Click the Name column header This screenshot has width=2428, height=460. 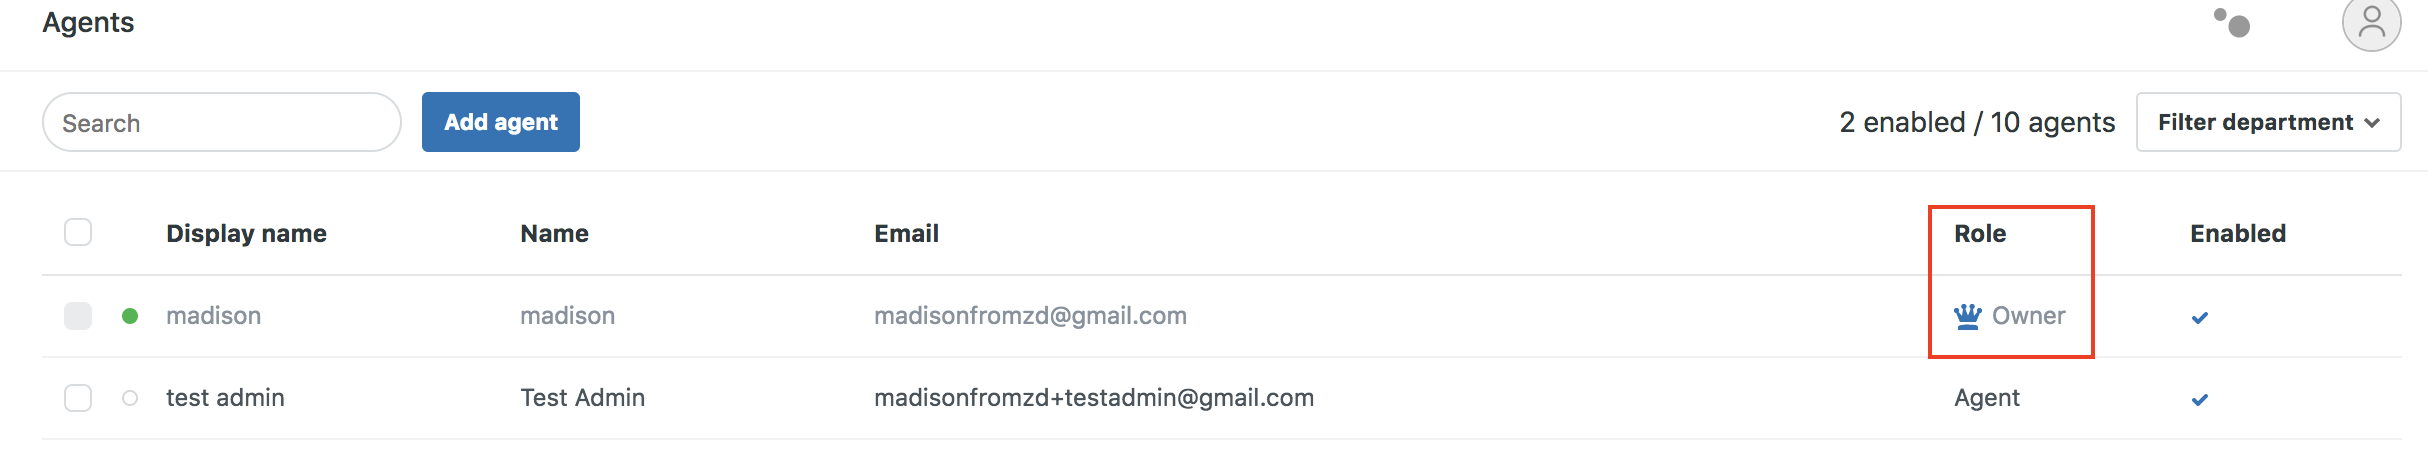554,233
